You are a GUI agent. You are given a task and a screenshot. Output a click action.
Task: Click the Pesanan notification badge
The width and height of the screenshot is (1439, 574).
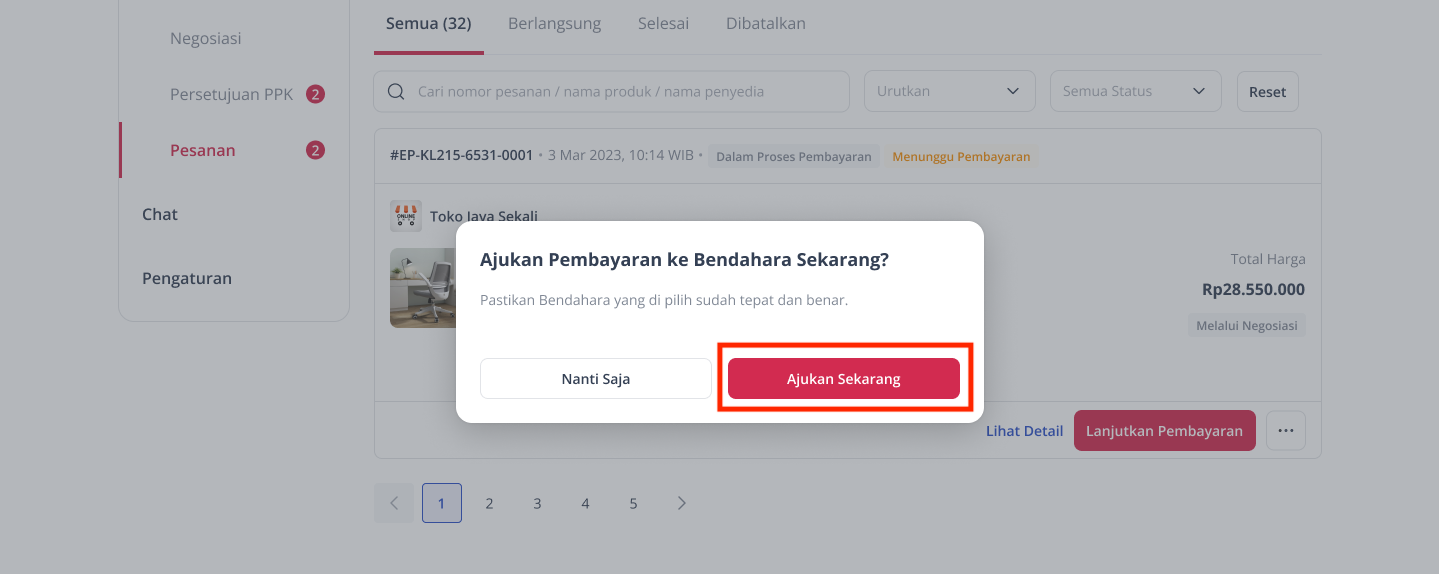pos(315,151)
